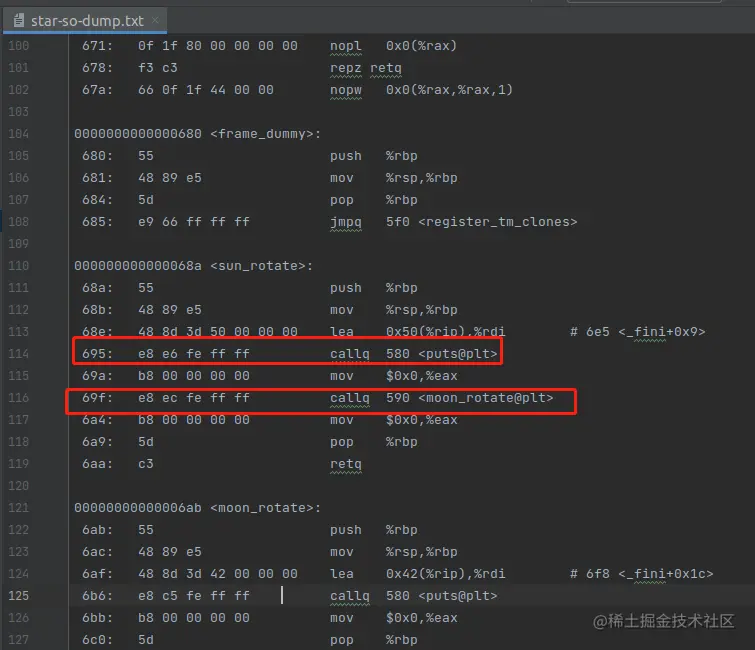
Task: Click 'callq 580 <puts@plt>' at address 695
Action: click(414, 354)
